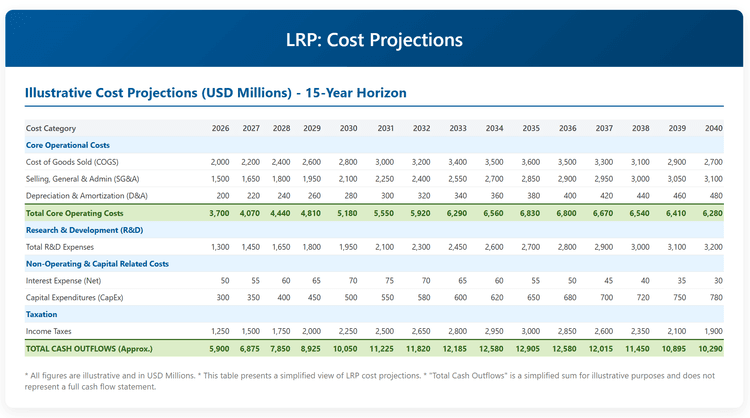Click the 'Research & Development (R&D)' section label
750x418 pixels.
(84, 230)
